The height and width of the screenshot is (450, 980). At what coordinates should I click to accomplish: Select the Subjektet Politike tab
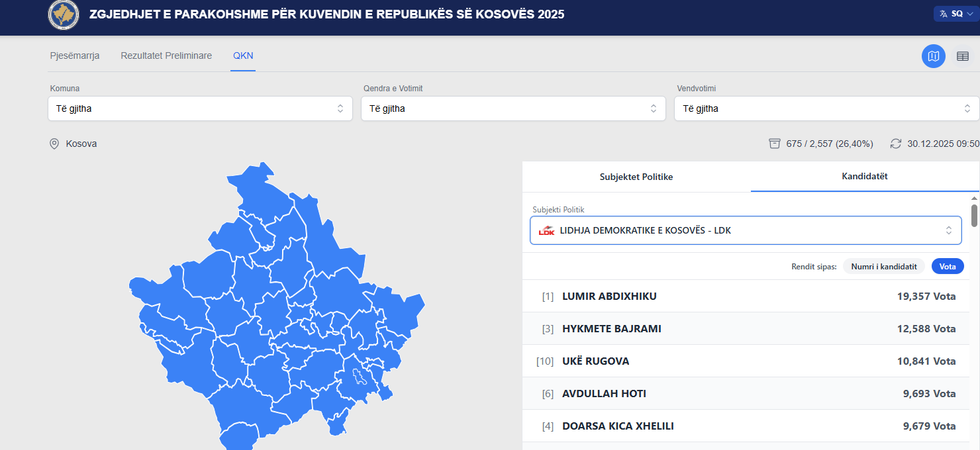(636, 176)
